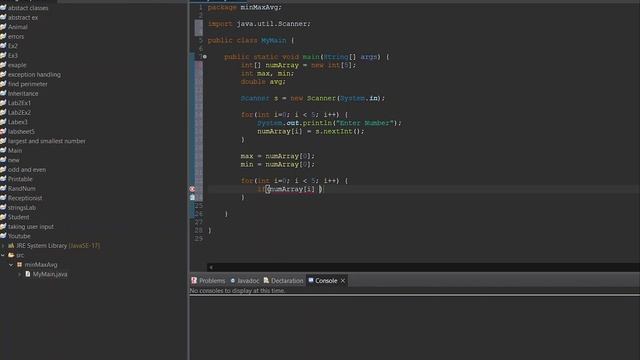Select the abstract ex project

click(x=23, y=18)
